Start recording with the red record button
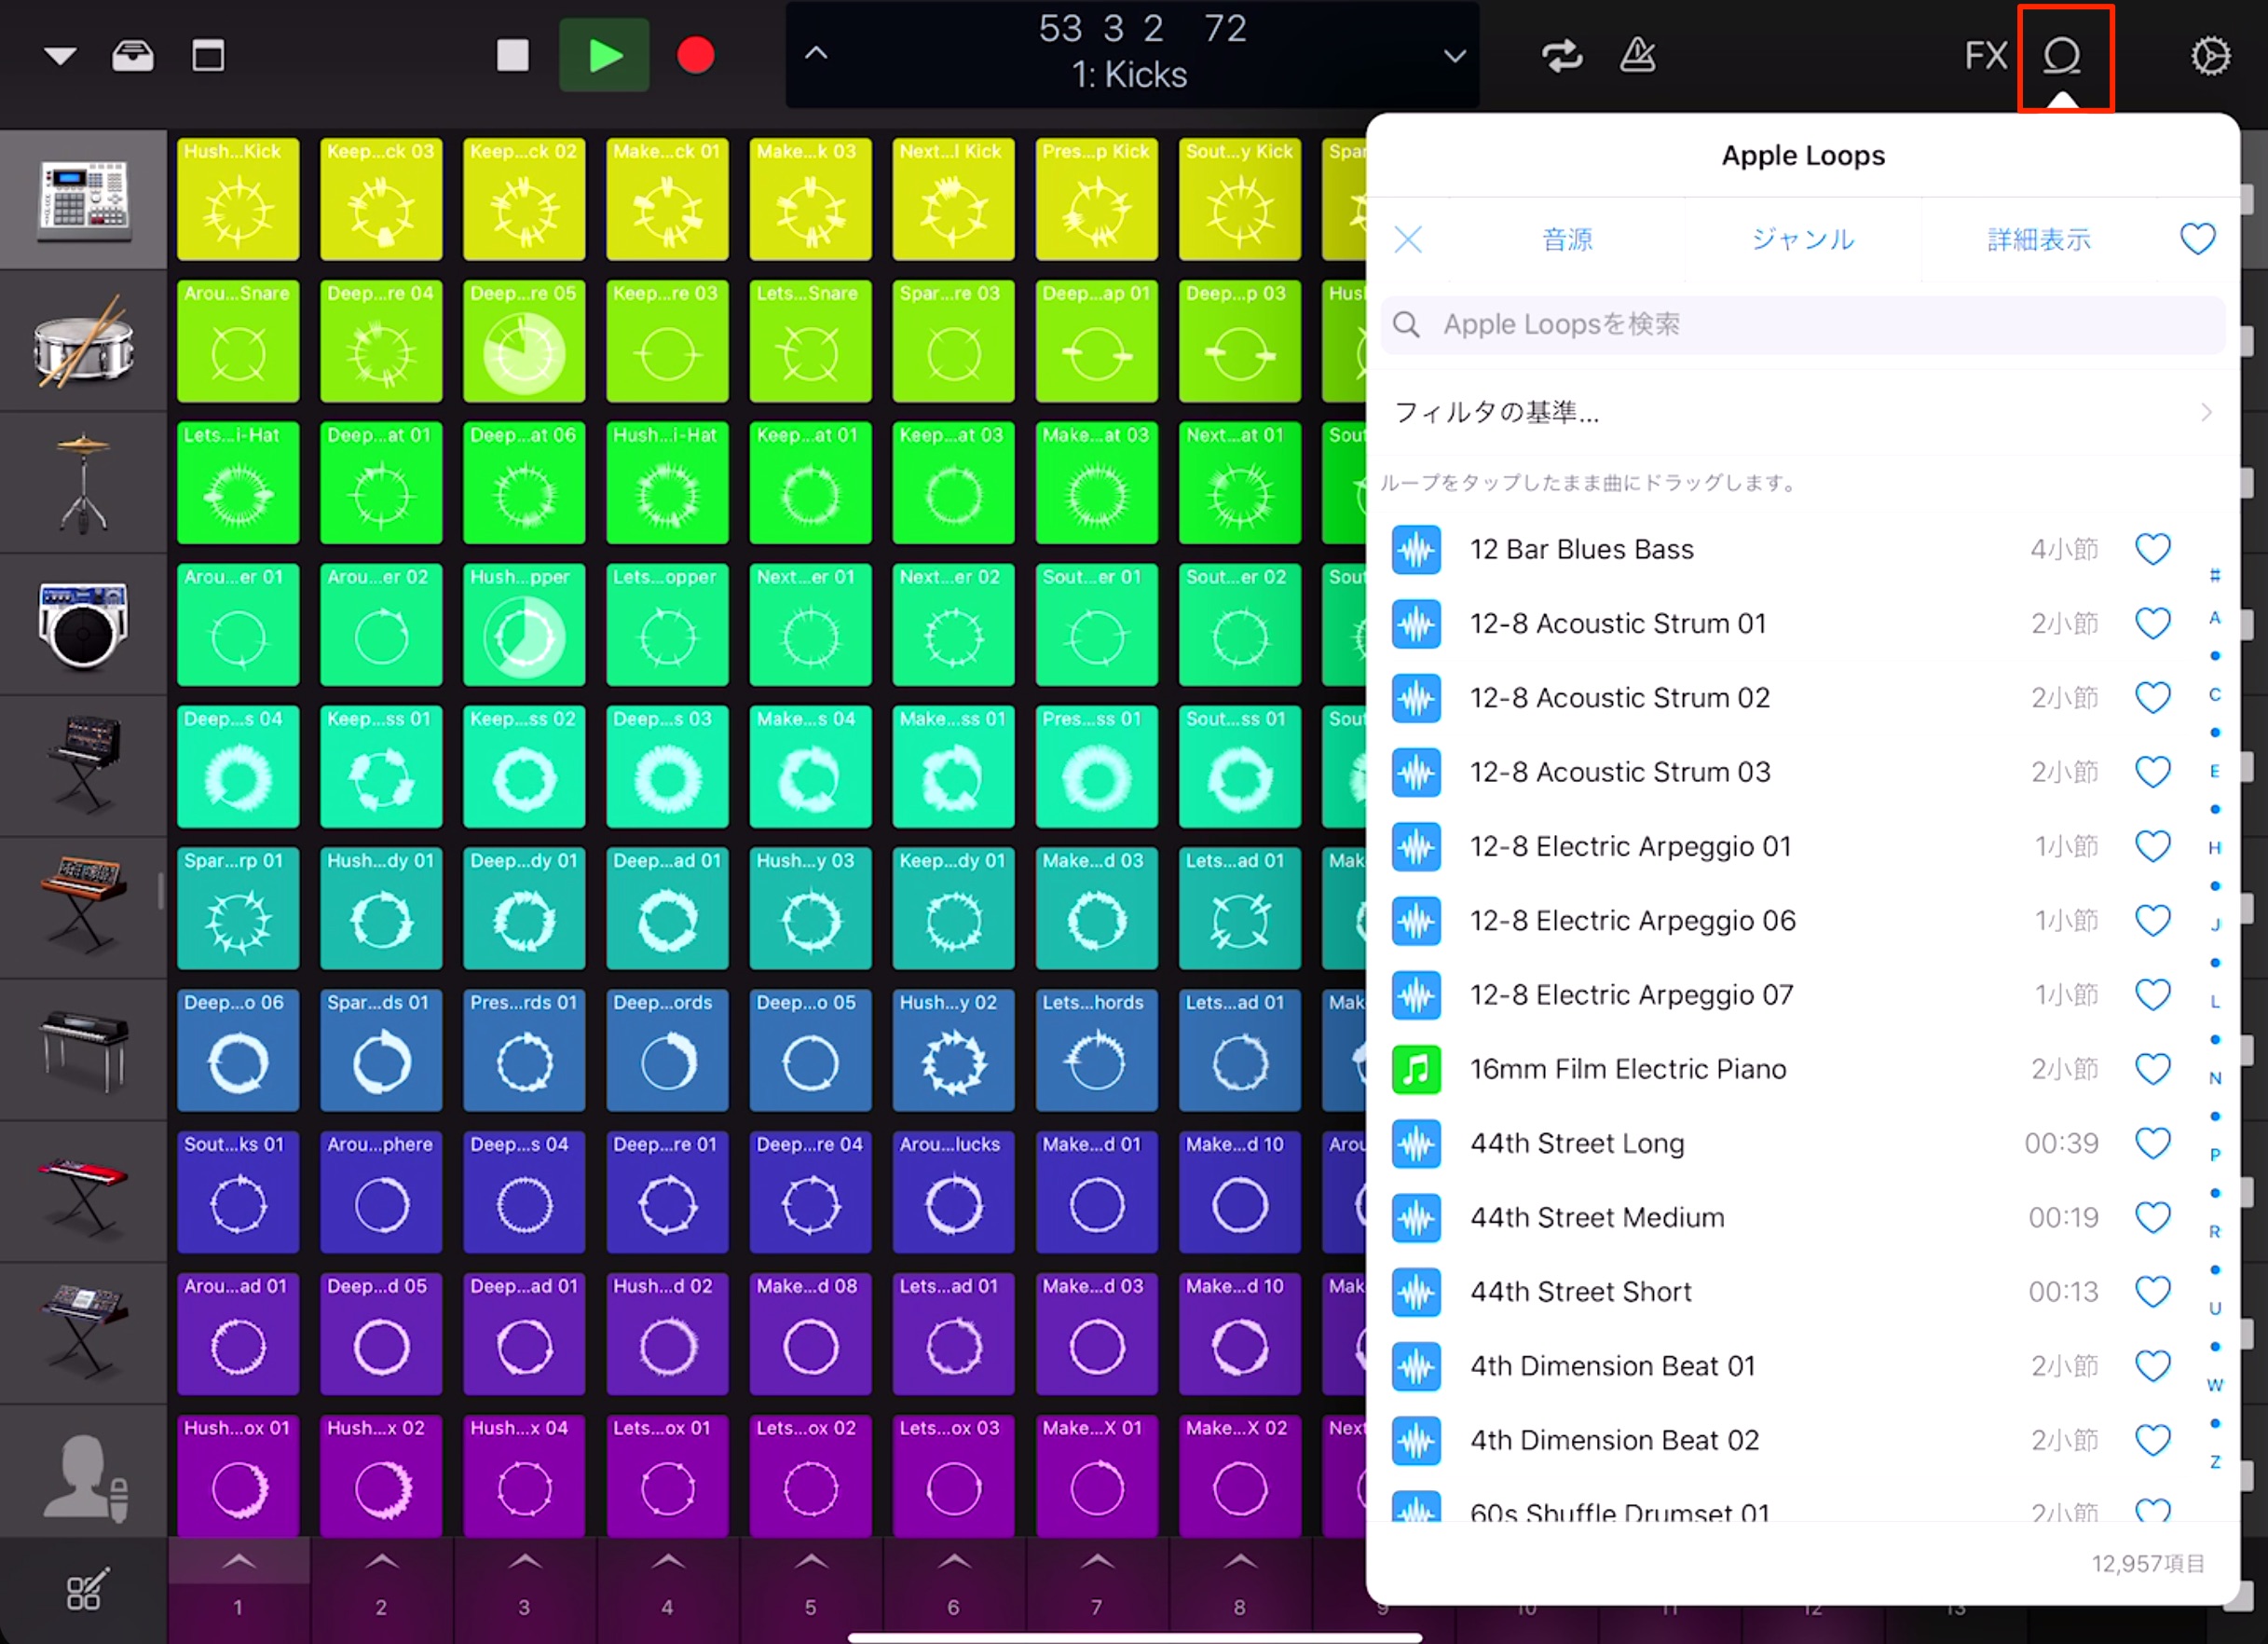Viewport: 2268px width, 1644px height. (x=696, y=56)
